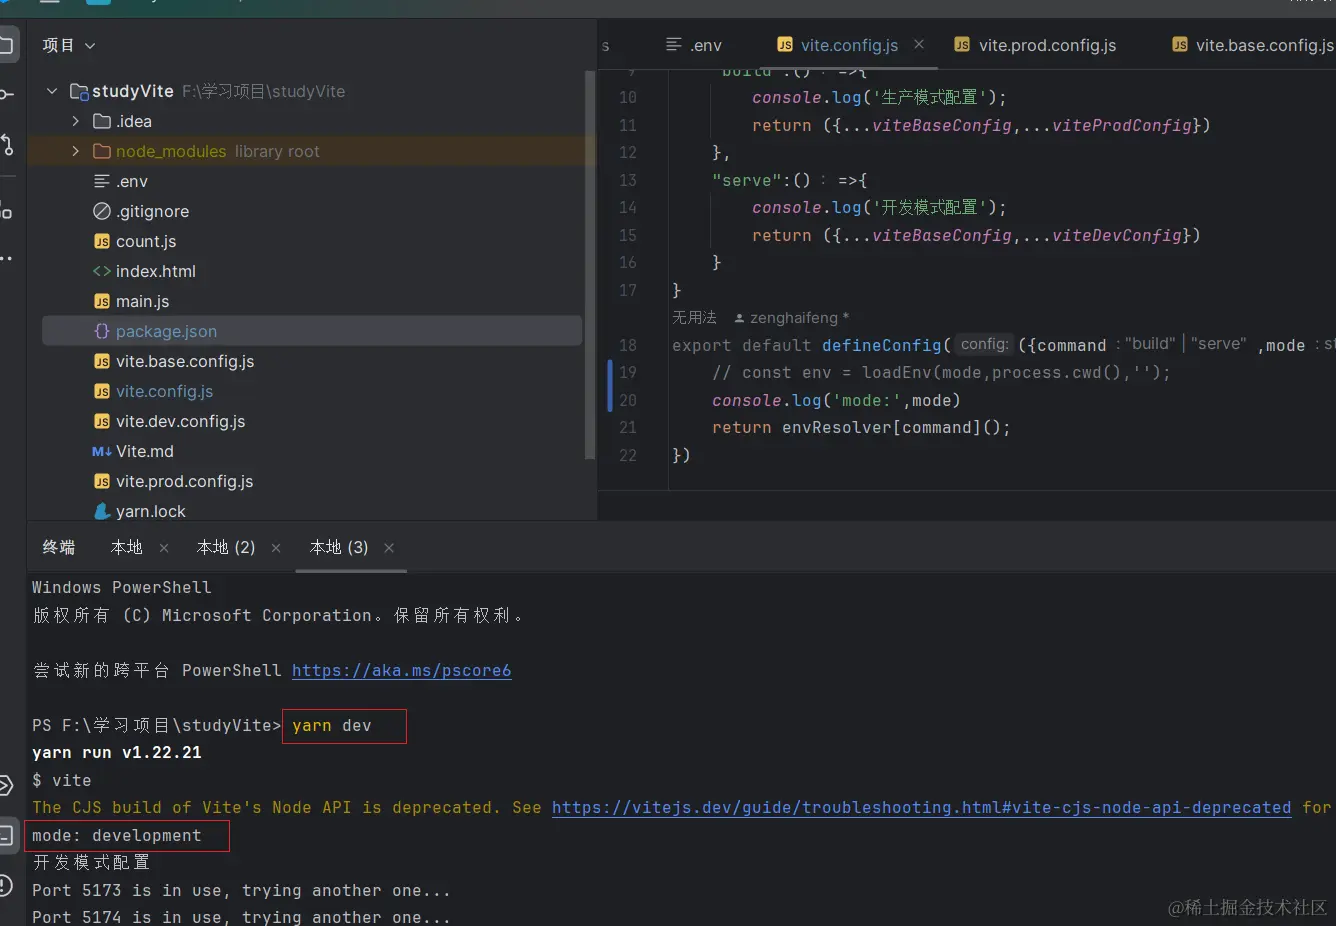Click "mode: development" terminal output
Image resolution: width=1336 pixels, height=926 pixels.
pos(117,835)
